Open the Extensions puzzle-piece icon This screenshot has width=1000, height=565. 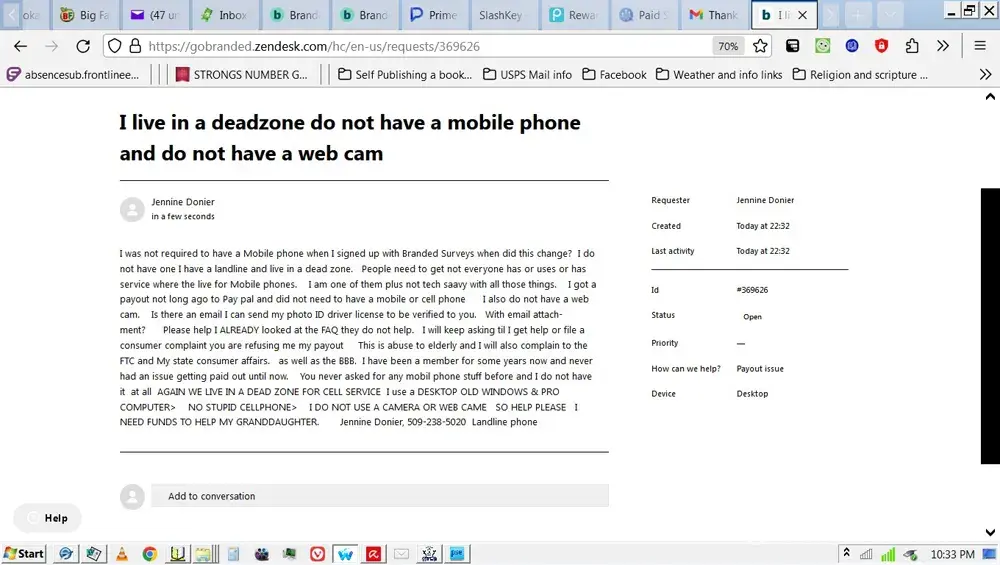pos(911,46)
